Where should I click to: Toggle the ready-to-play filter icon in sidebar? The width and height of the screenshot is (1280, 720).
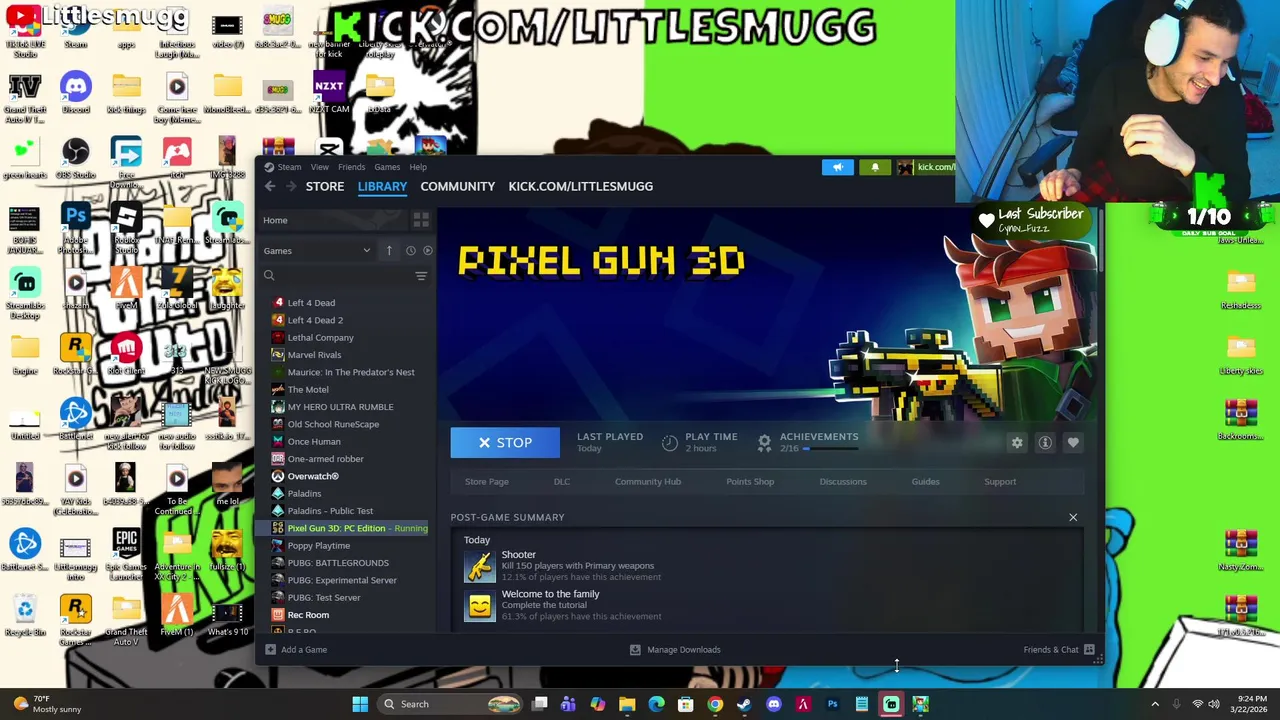click(x=428, y=251)
